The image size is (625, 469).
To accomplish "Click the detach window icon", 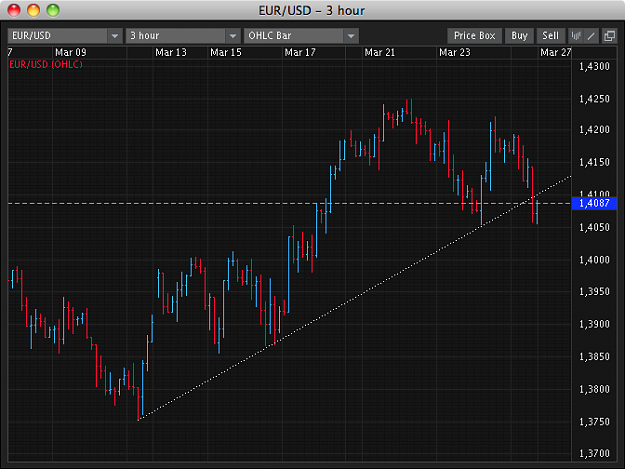I will [x=609, y=36].
